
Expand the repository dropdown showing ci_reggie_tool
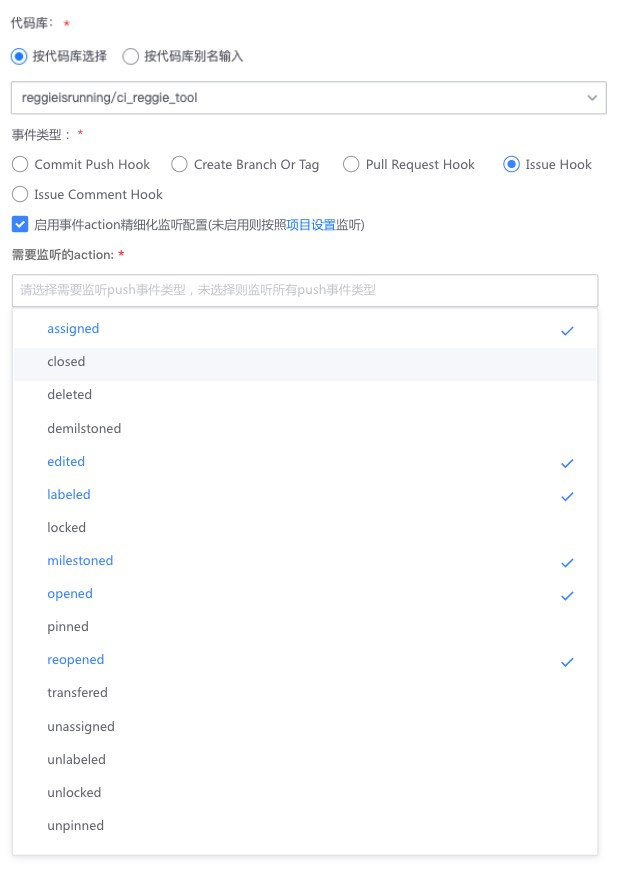300,98
